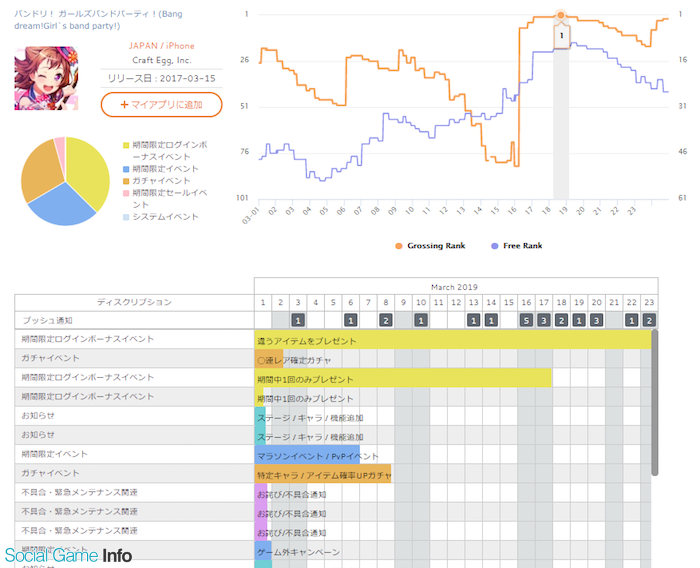Click the Craft Egg, Inc. publisher name
This screenshot has width=700, height=568.
[x=162, y=60]
